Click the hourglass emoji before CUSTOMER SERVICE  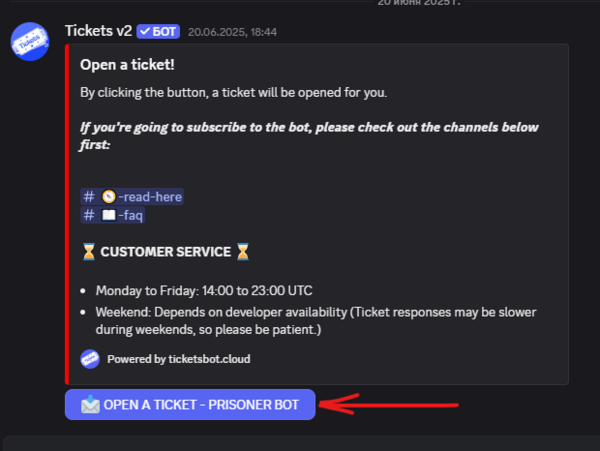pyautogui.click(x=88, y=252)
